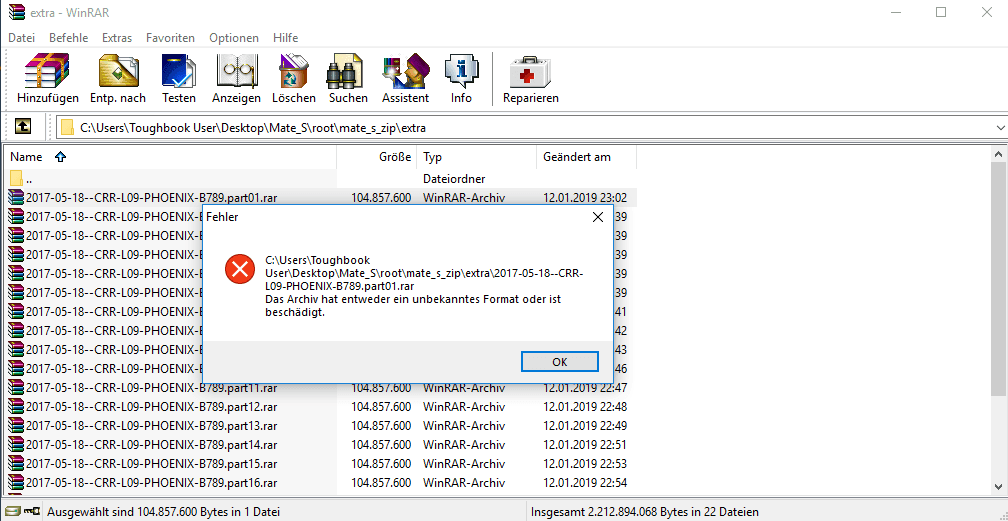Open the Assistent wizard icon
1008x521 pixels.
pos(405,72)
